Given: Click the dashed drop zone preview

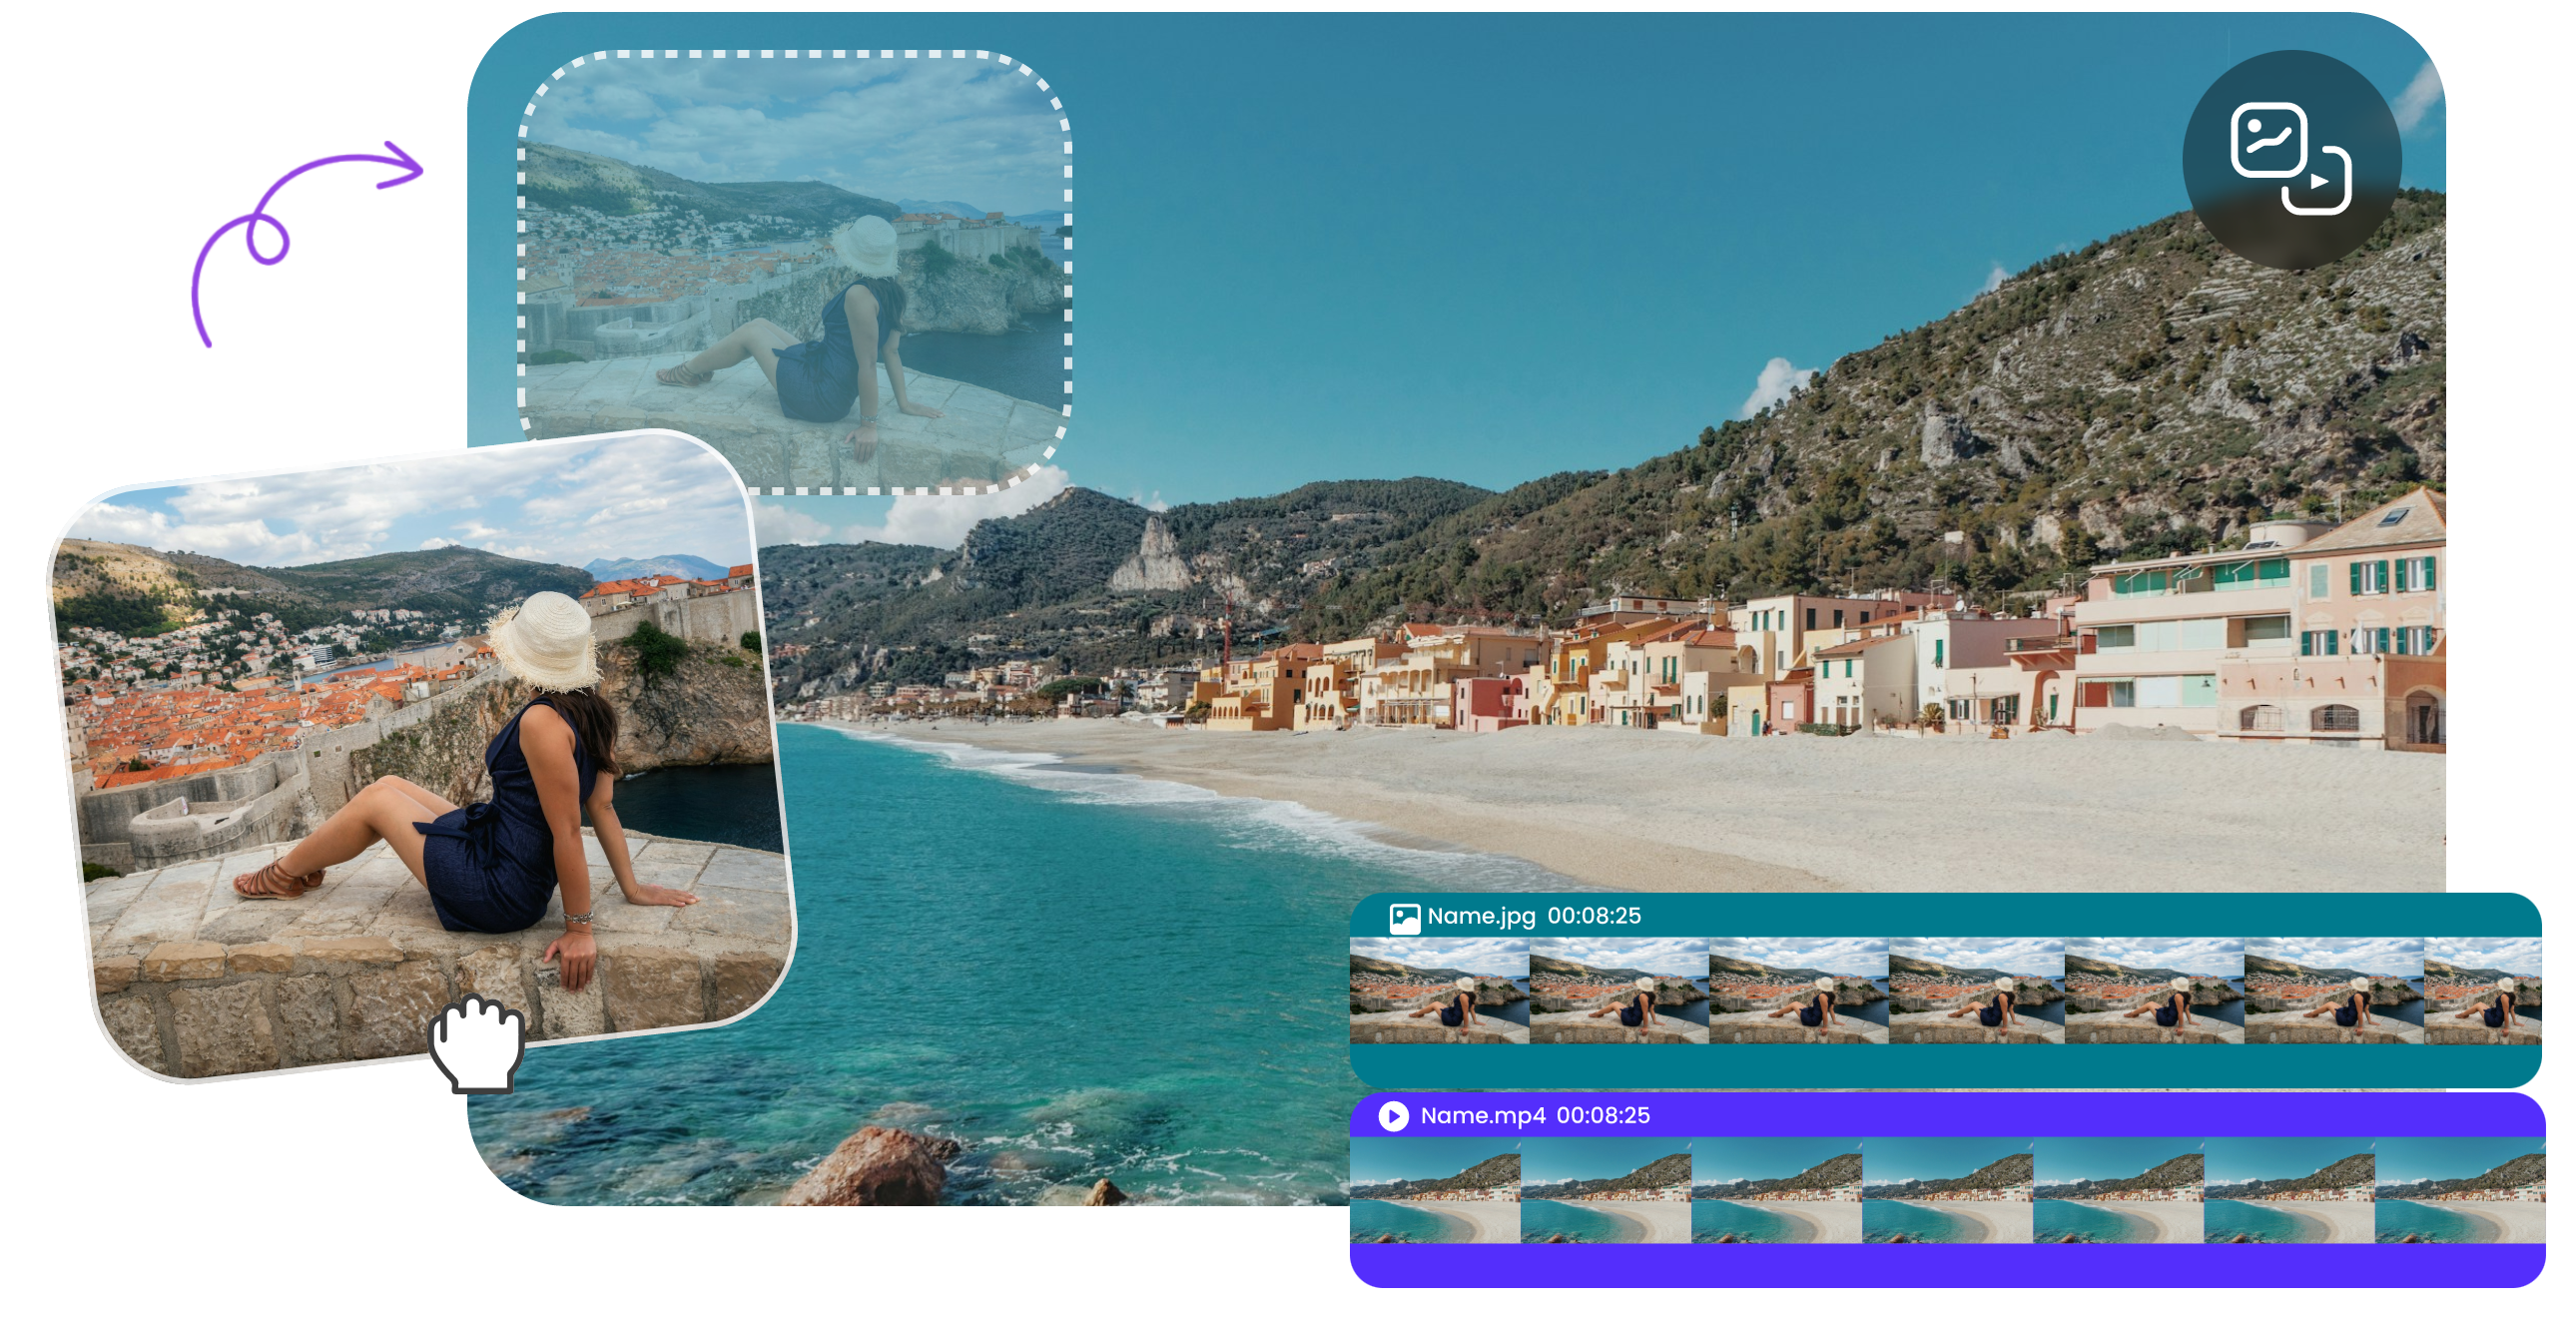Looking at the screenshot, I should (794, 272).
